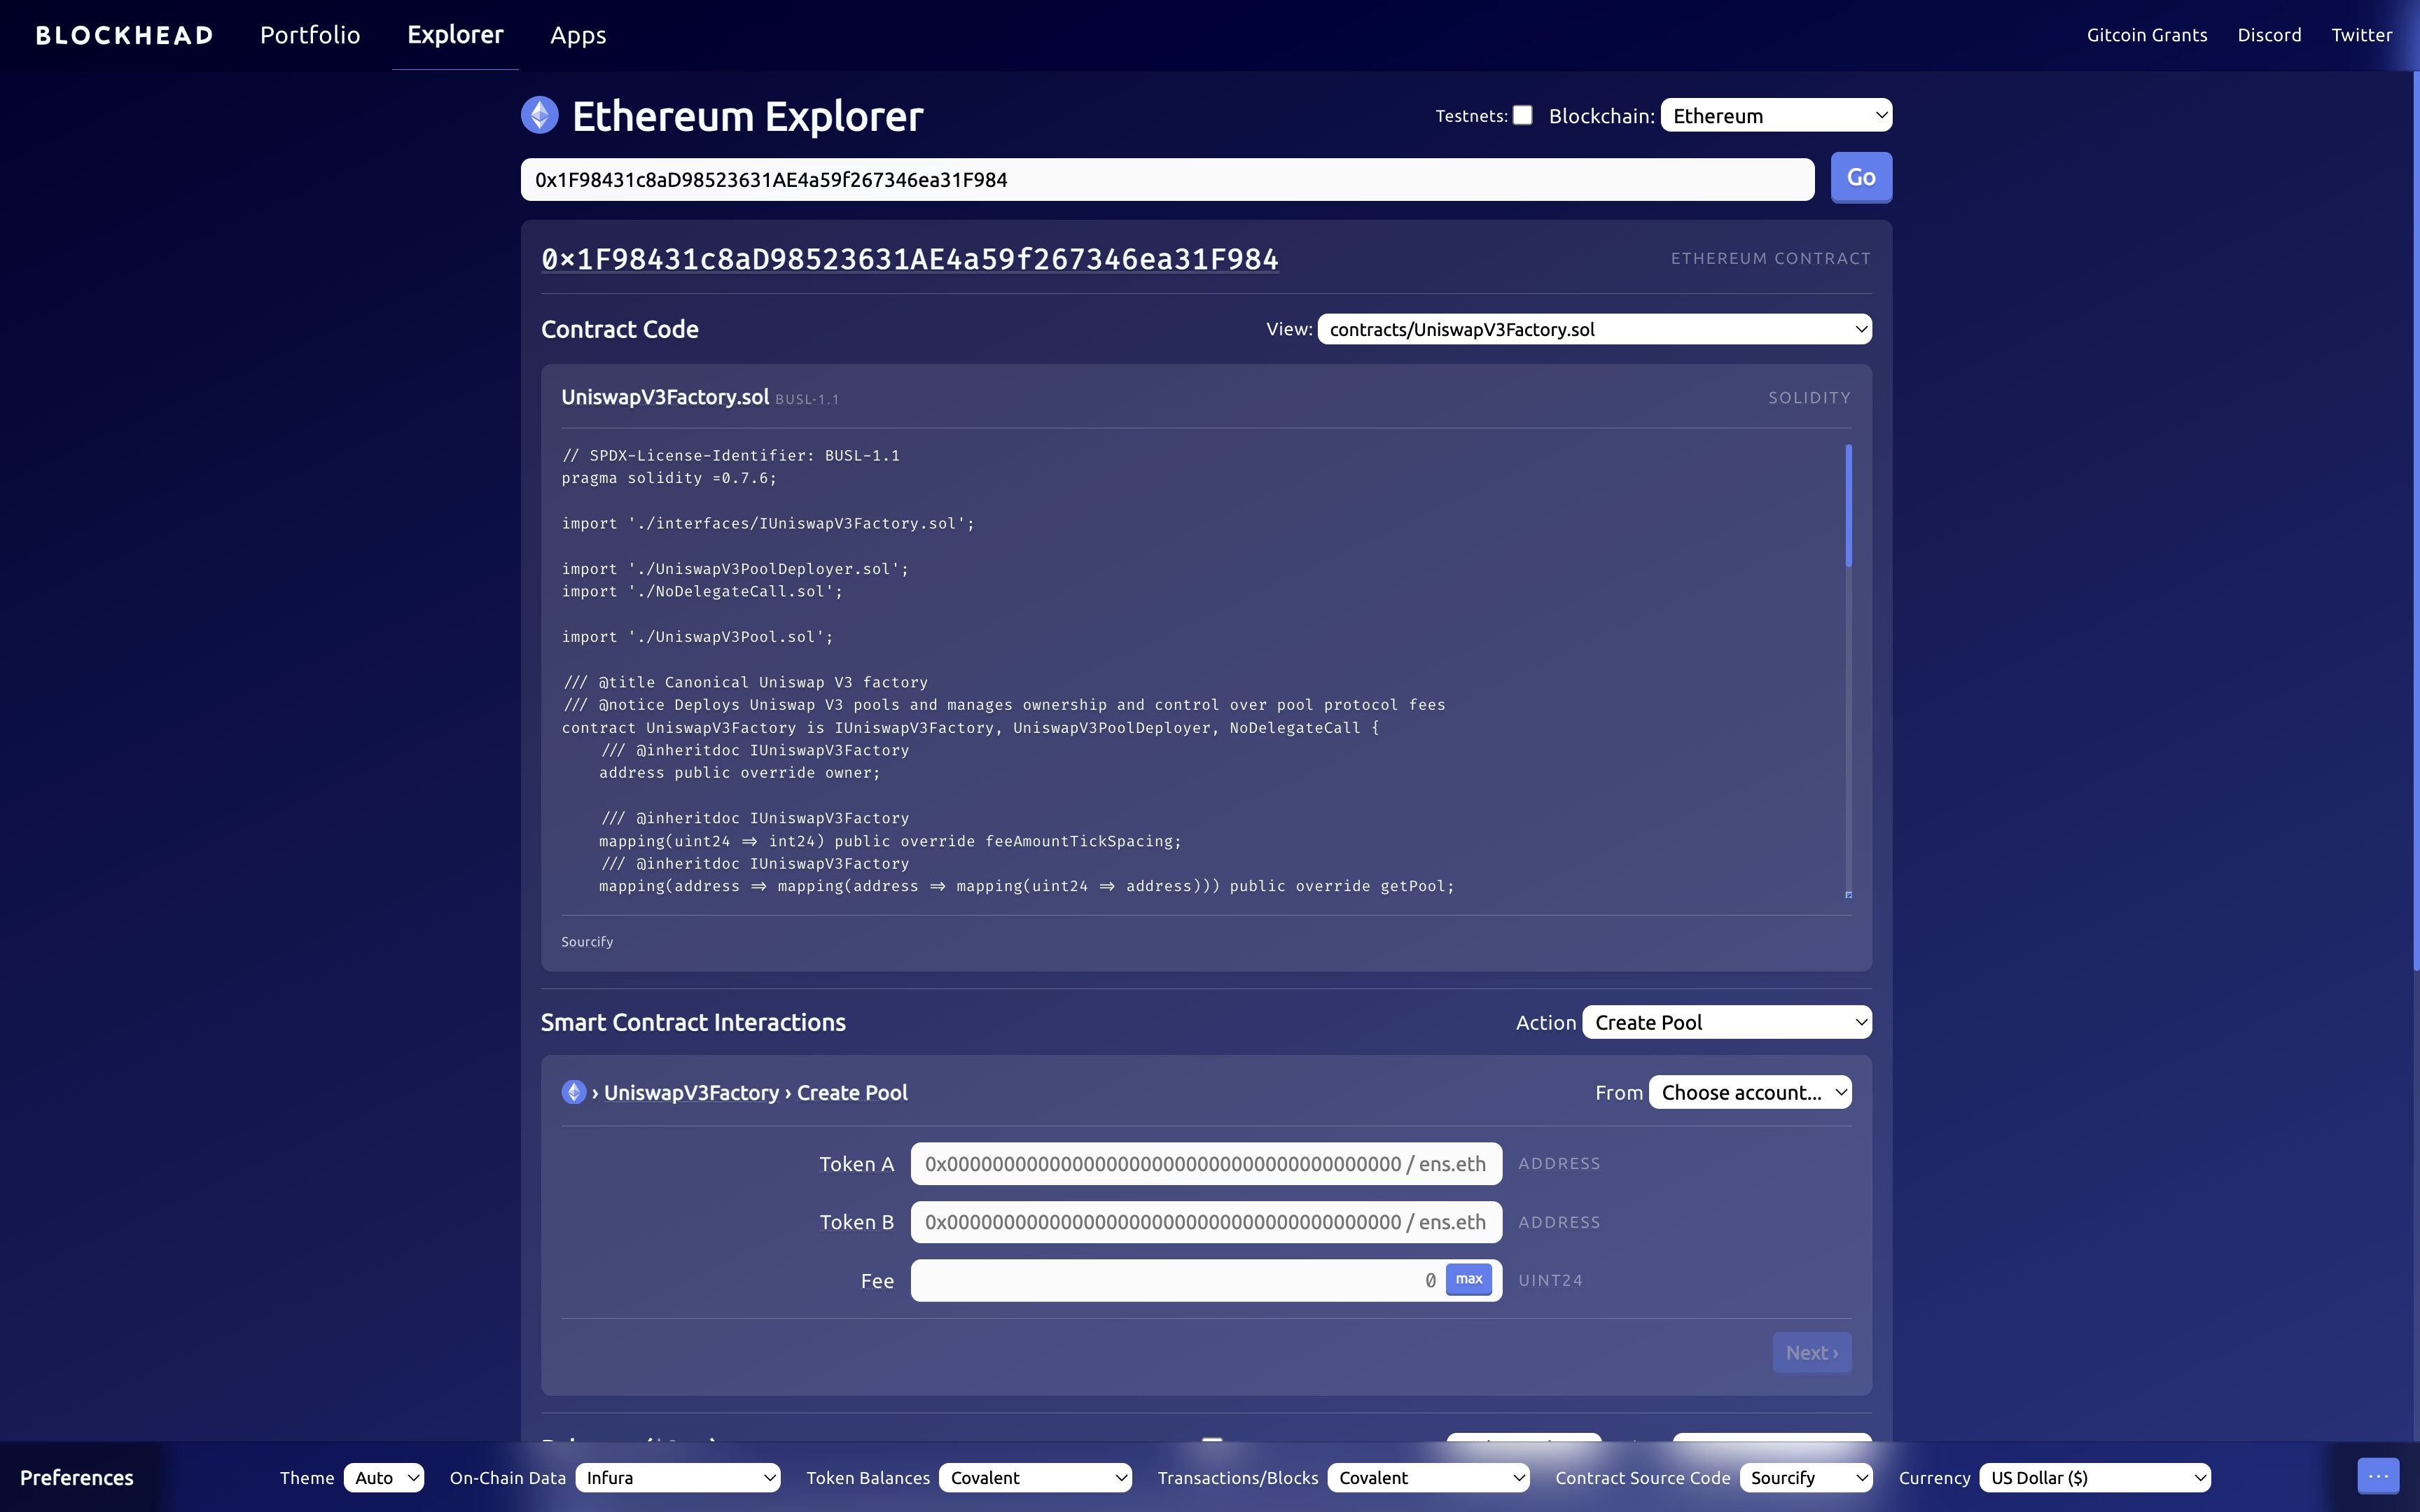Click the SOLIDITY language label
Image resolution: width=2420 pixels, height=1512 pixels.
[1809, 398]
